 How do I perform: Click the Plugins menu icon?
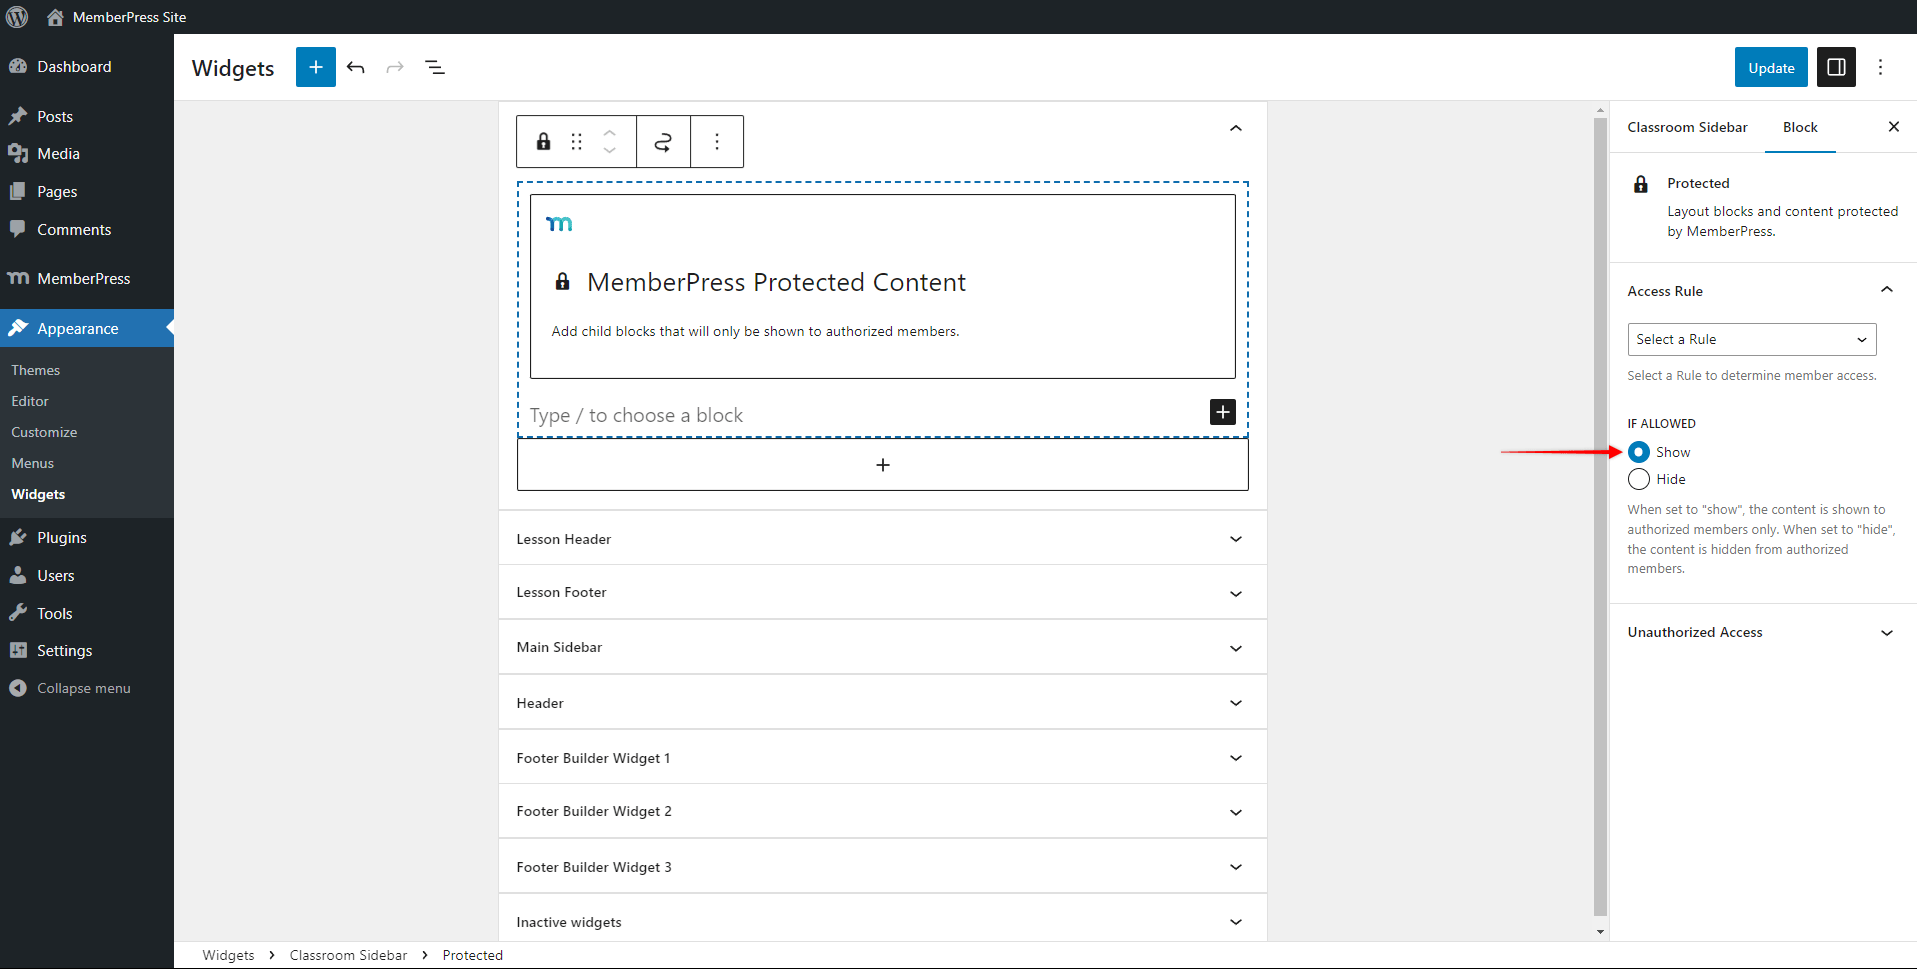click(18, 537)
